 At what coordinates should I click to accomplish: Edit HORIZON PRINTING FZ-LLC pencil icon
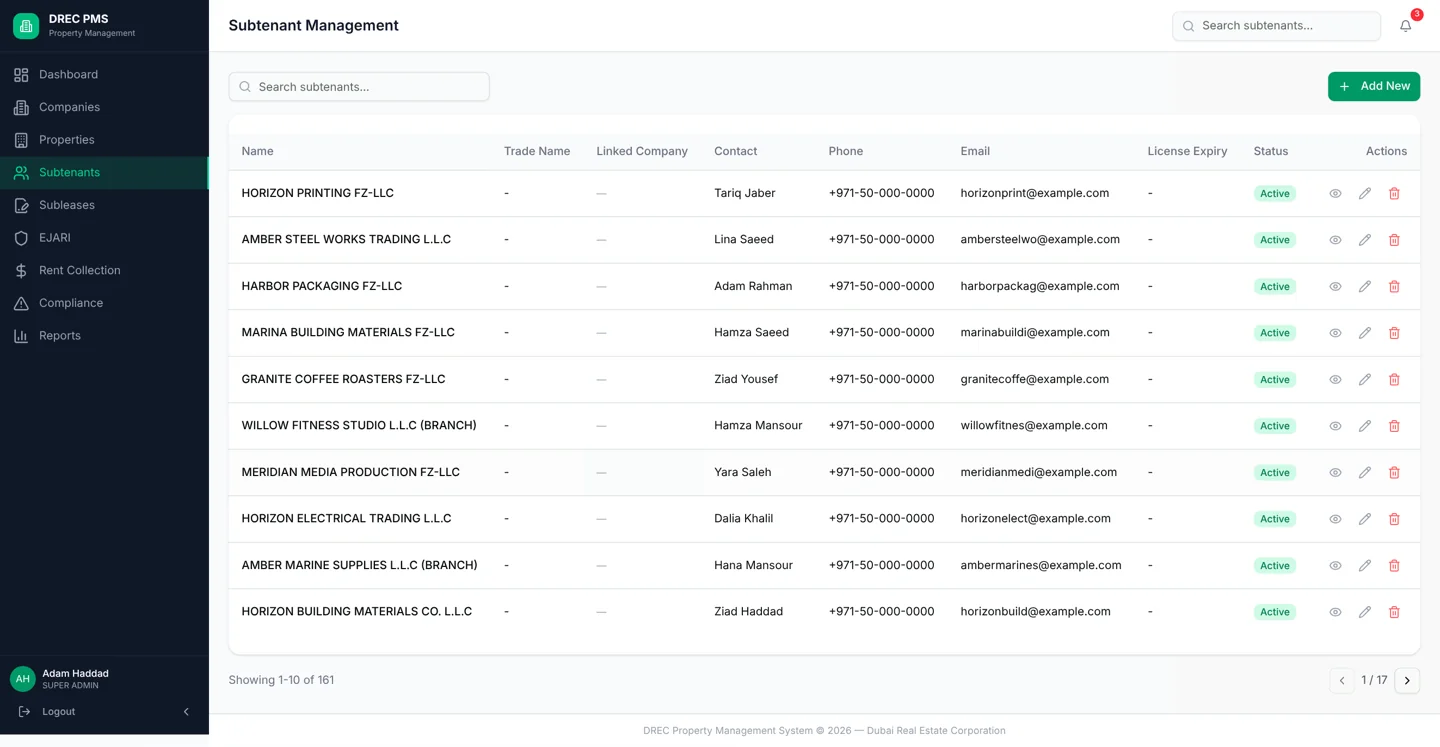coord(1365,194)
